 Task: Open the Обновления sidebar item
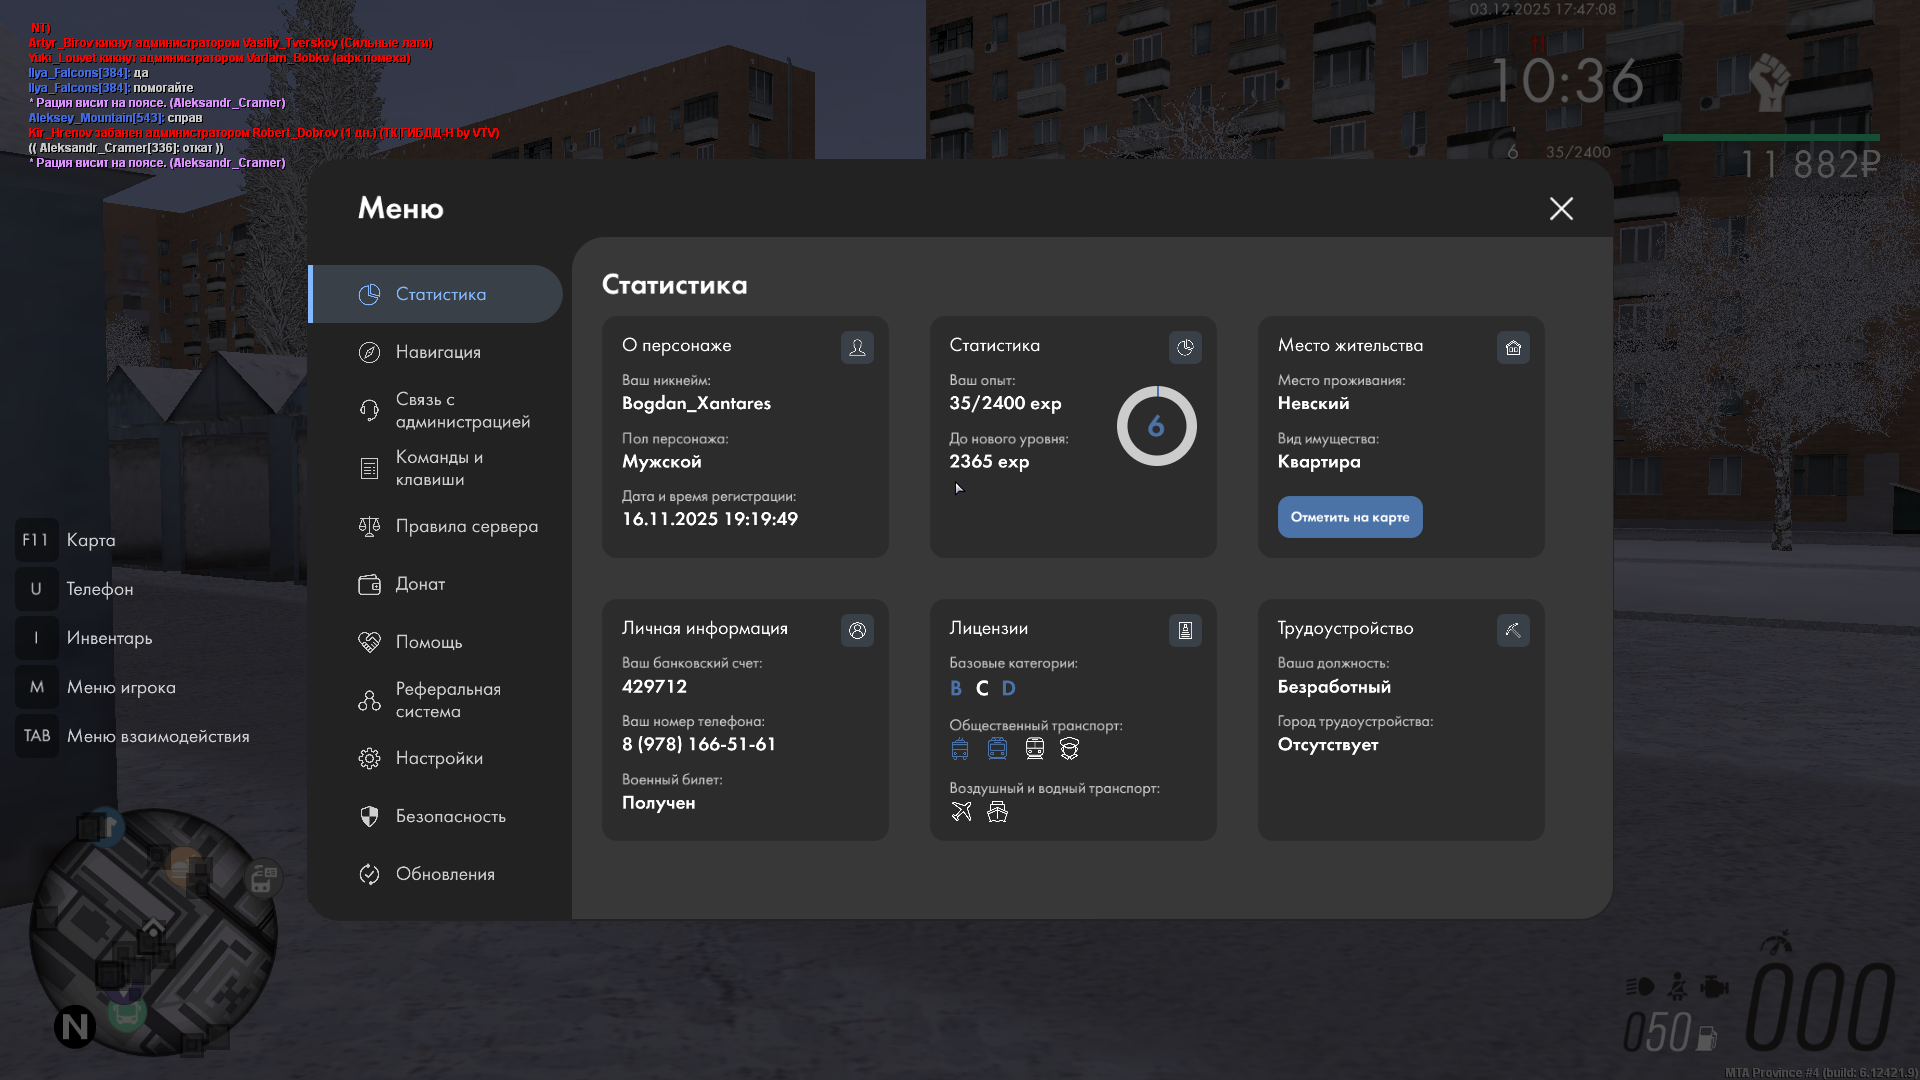click(x=444, y=874)
